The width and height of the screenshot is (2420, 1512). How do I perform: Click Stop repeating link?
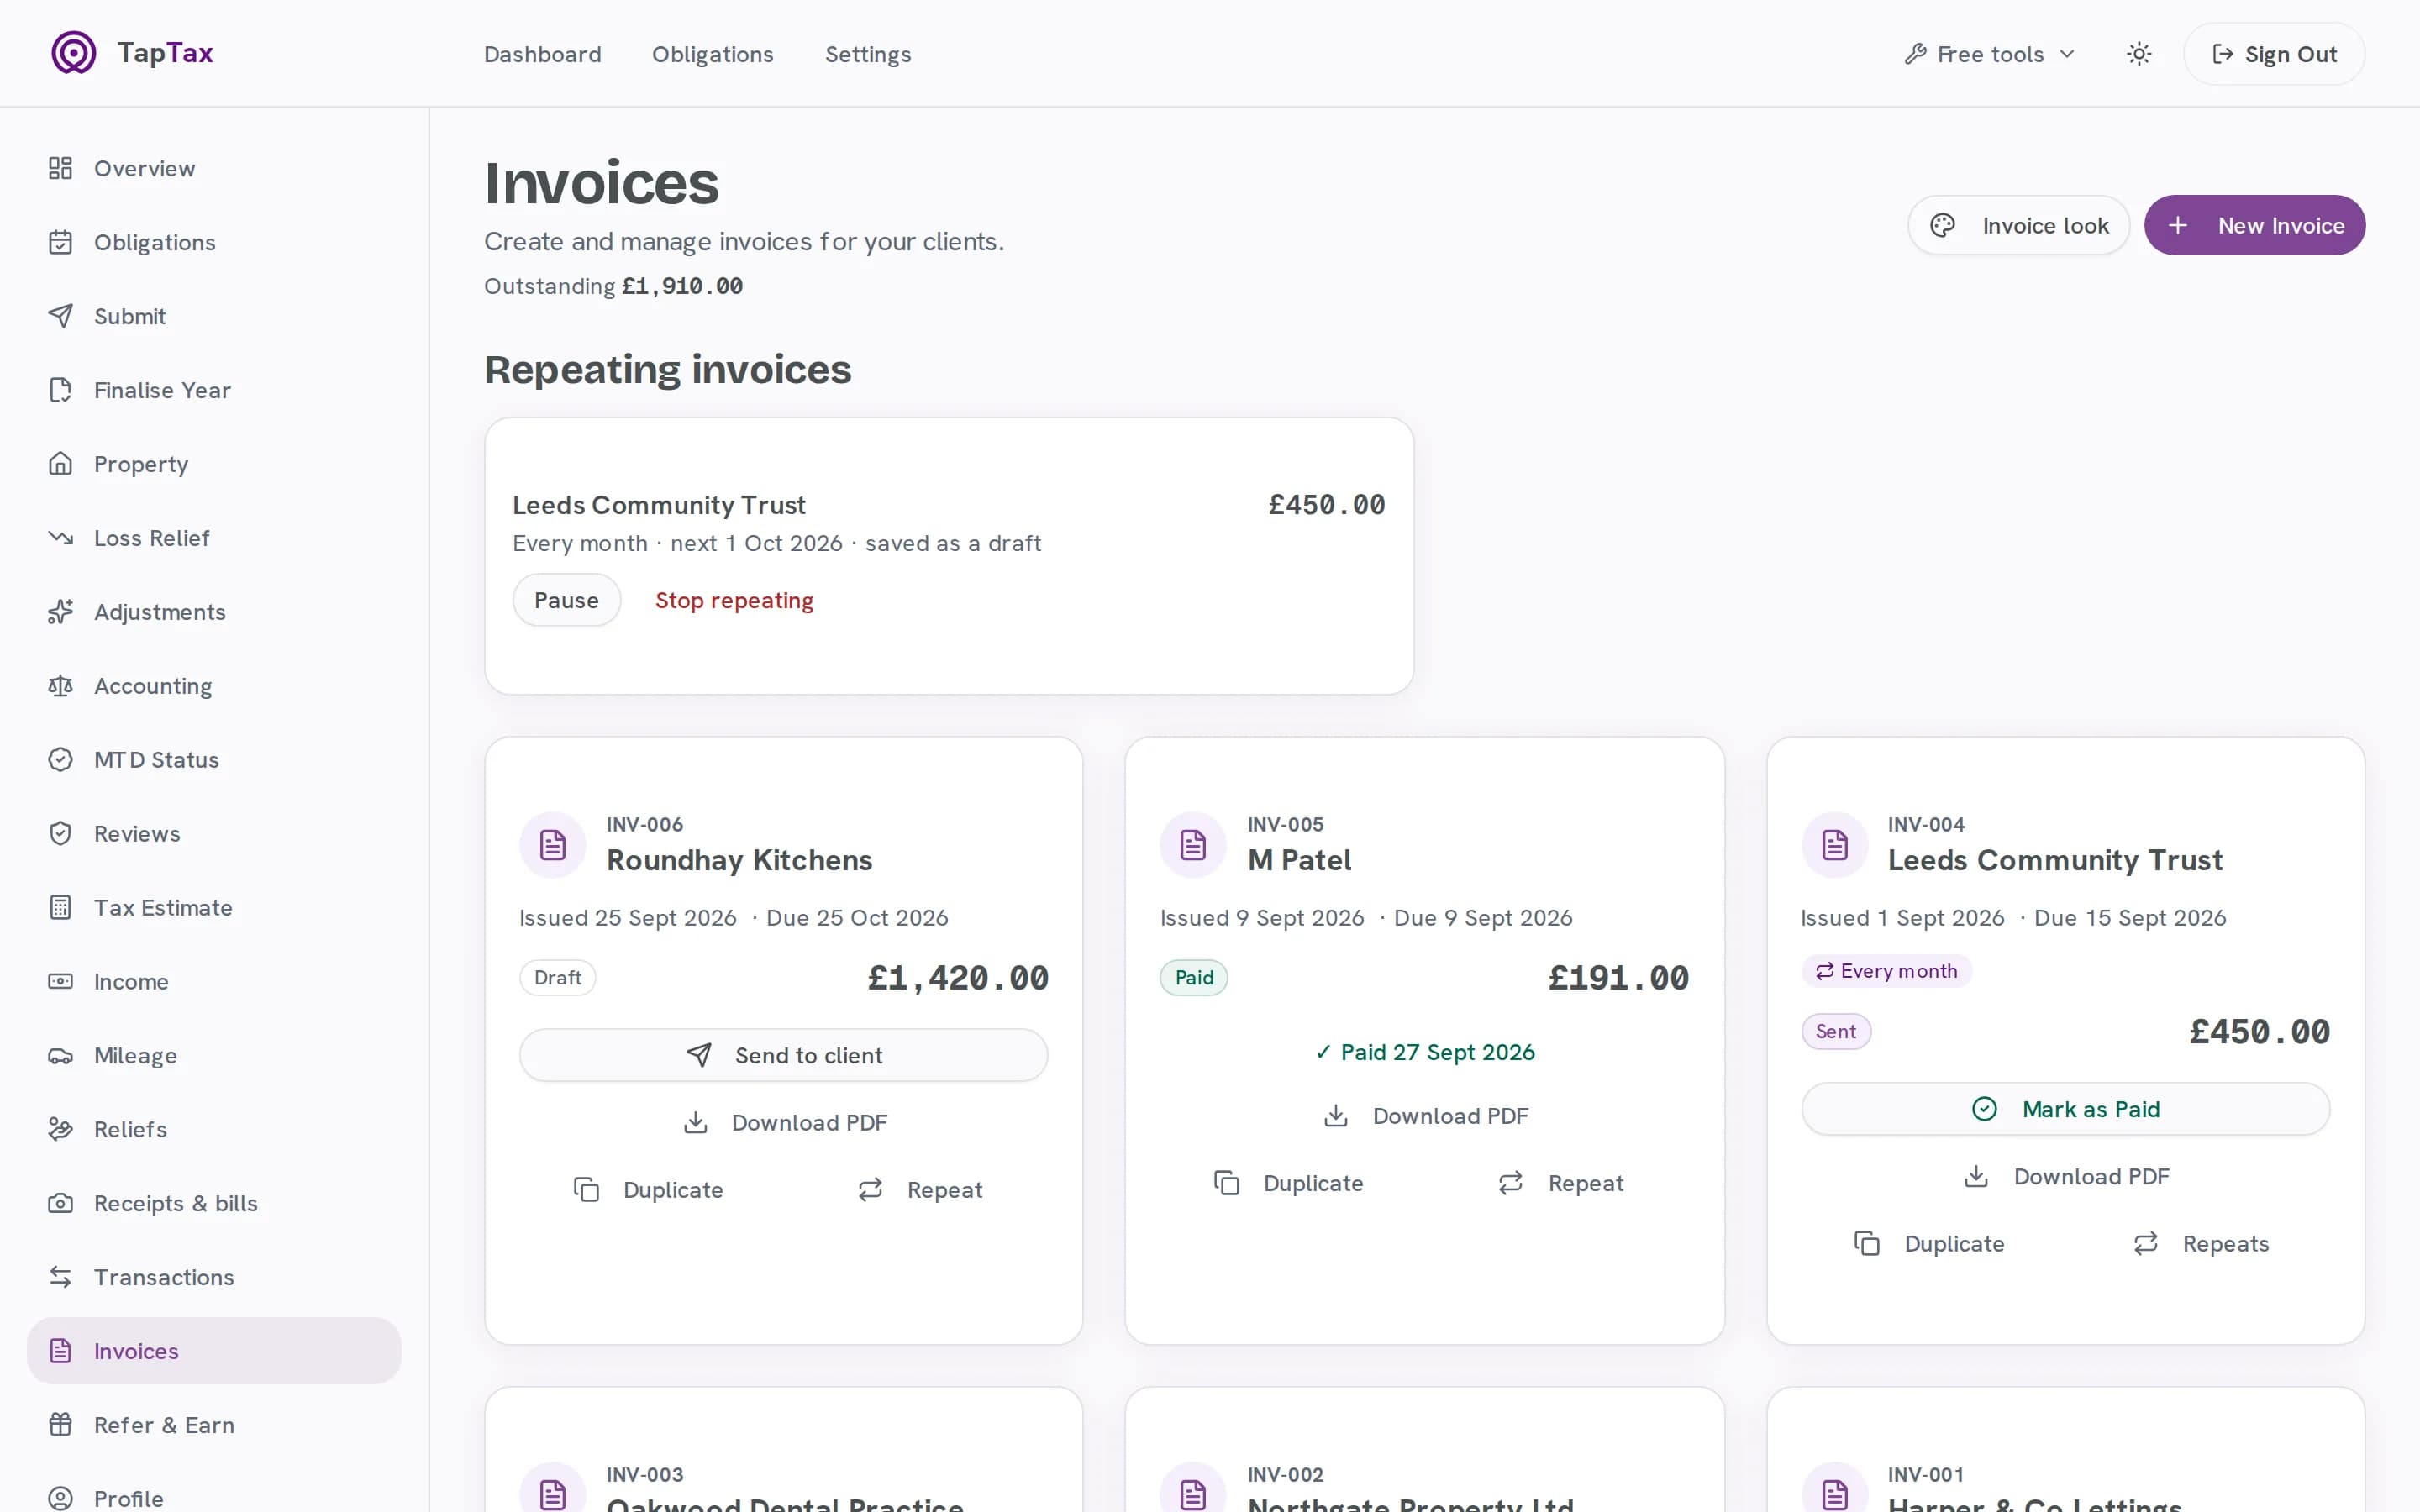(734, 600)
